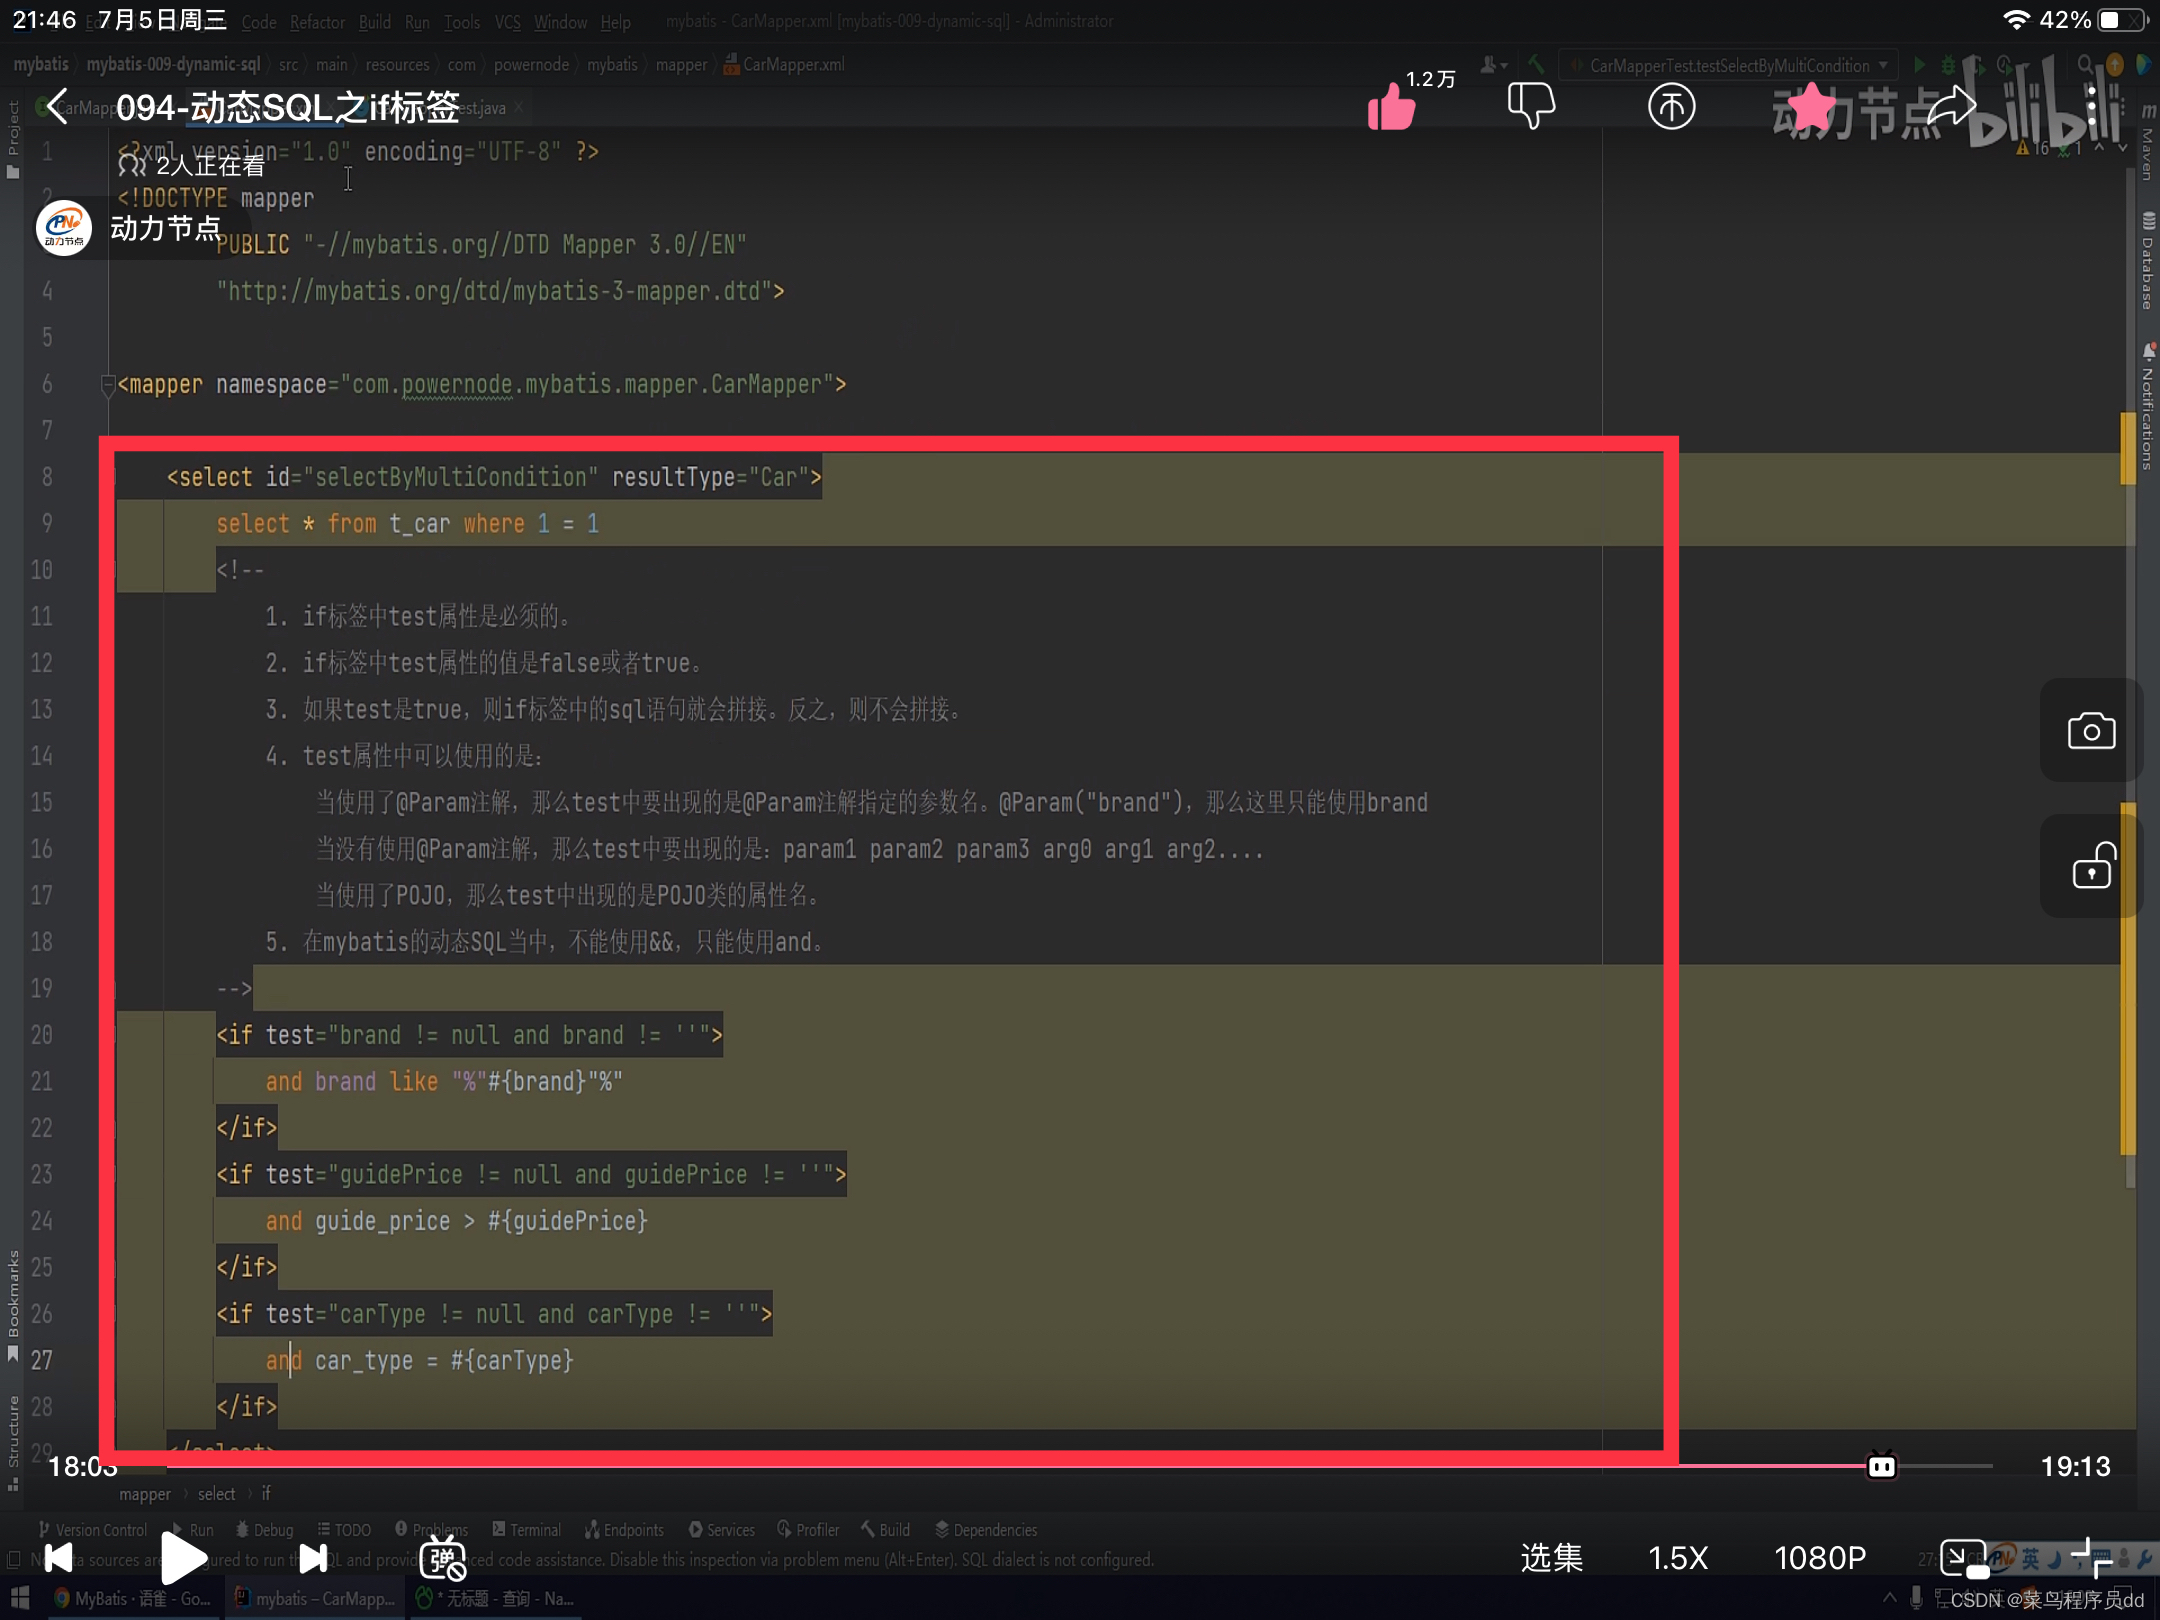Image resolution: width=2160 pixels, height=1620 pixels.
Task: Open the 1.5X playback speed selector
Action: click(x=1678, y=1558)
